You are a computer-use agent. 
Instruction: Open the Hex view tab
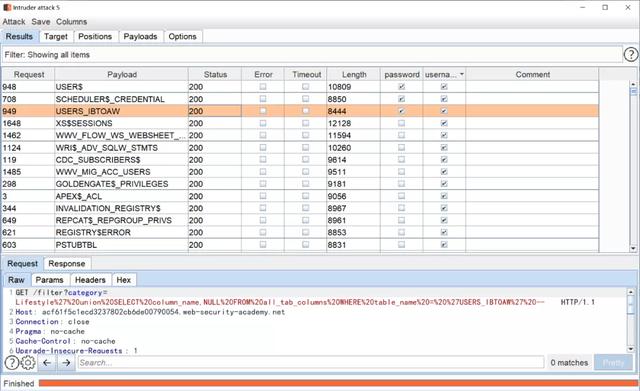(124, 280)
